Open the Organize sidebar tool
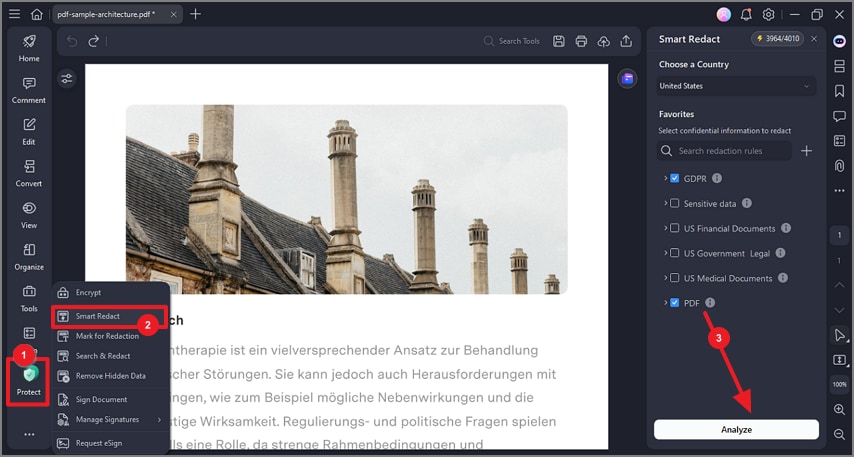 click(29, 257)
